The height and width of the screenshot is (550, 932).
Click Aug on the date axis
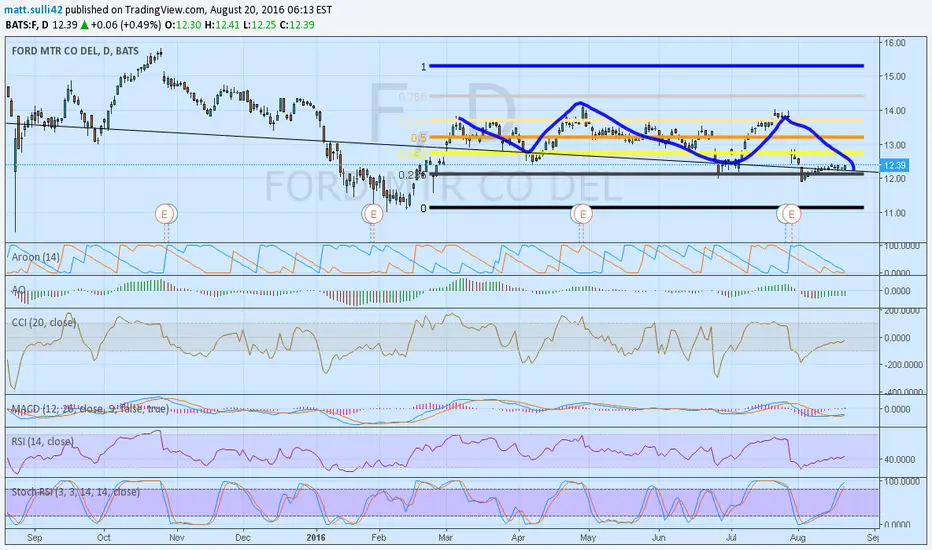click(798, 538)
